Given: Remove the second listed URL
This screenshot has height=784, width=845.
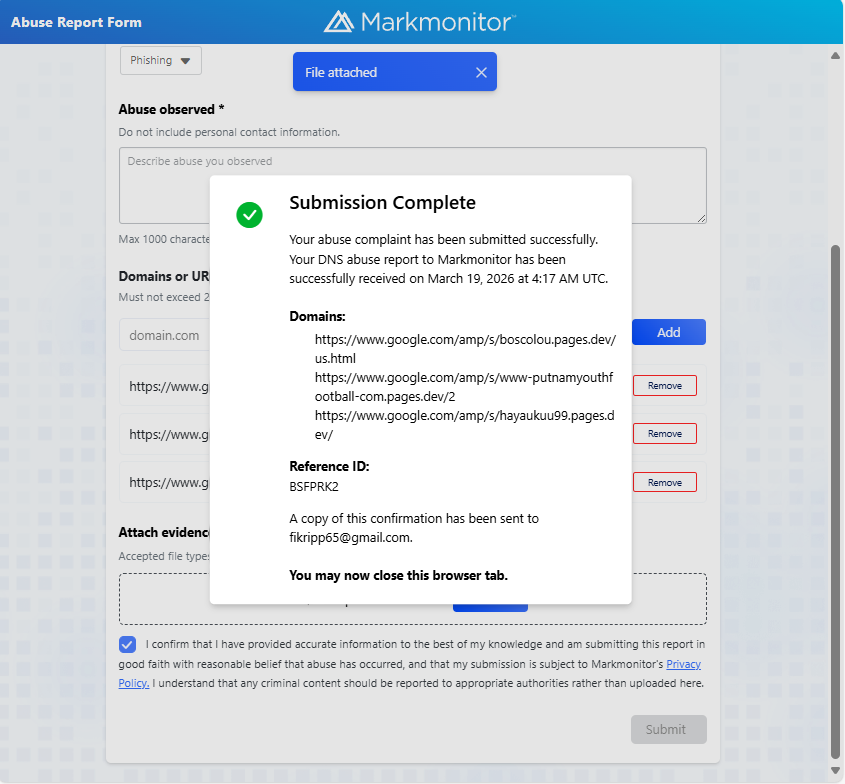Looking at the screenshot, I should coord(664,433).
